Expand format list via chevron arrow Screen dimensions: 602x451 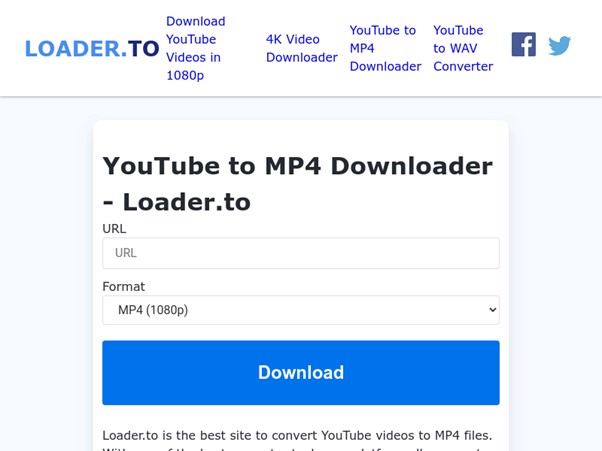(x=493, y=310)
